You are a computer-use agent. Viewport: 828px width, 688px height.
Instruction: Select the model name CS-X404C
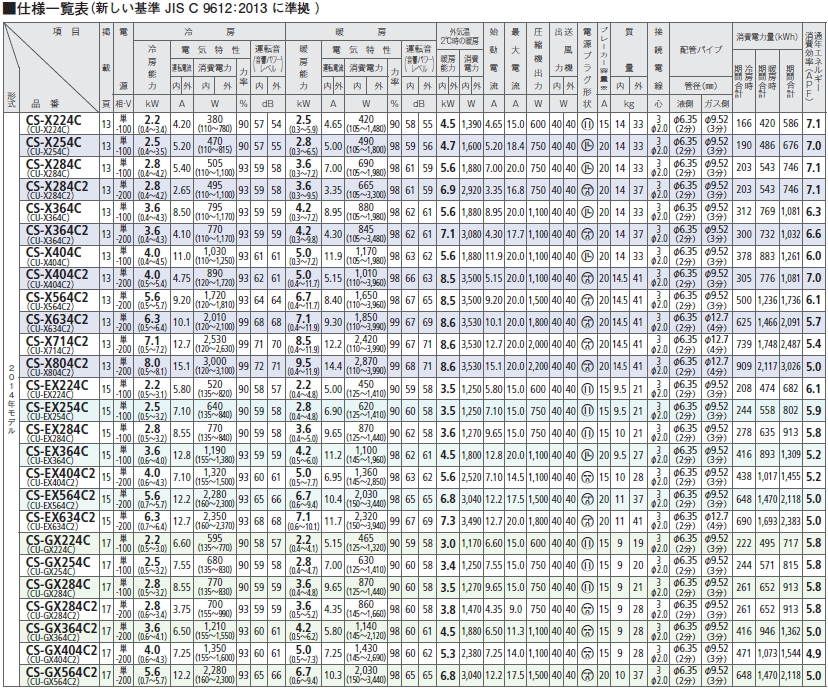coord(54,253)
